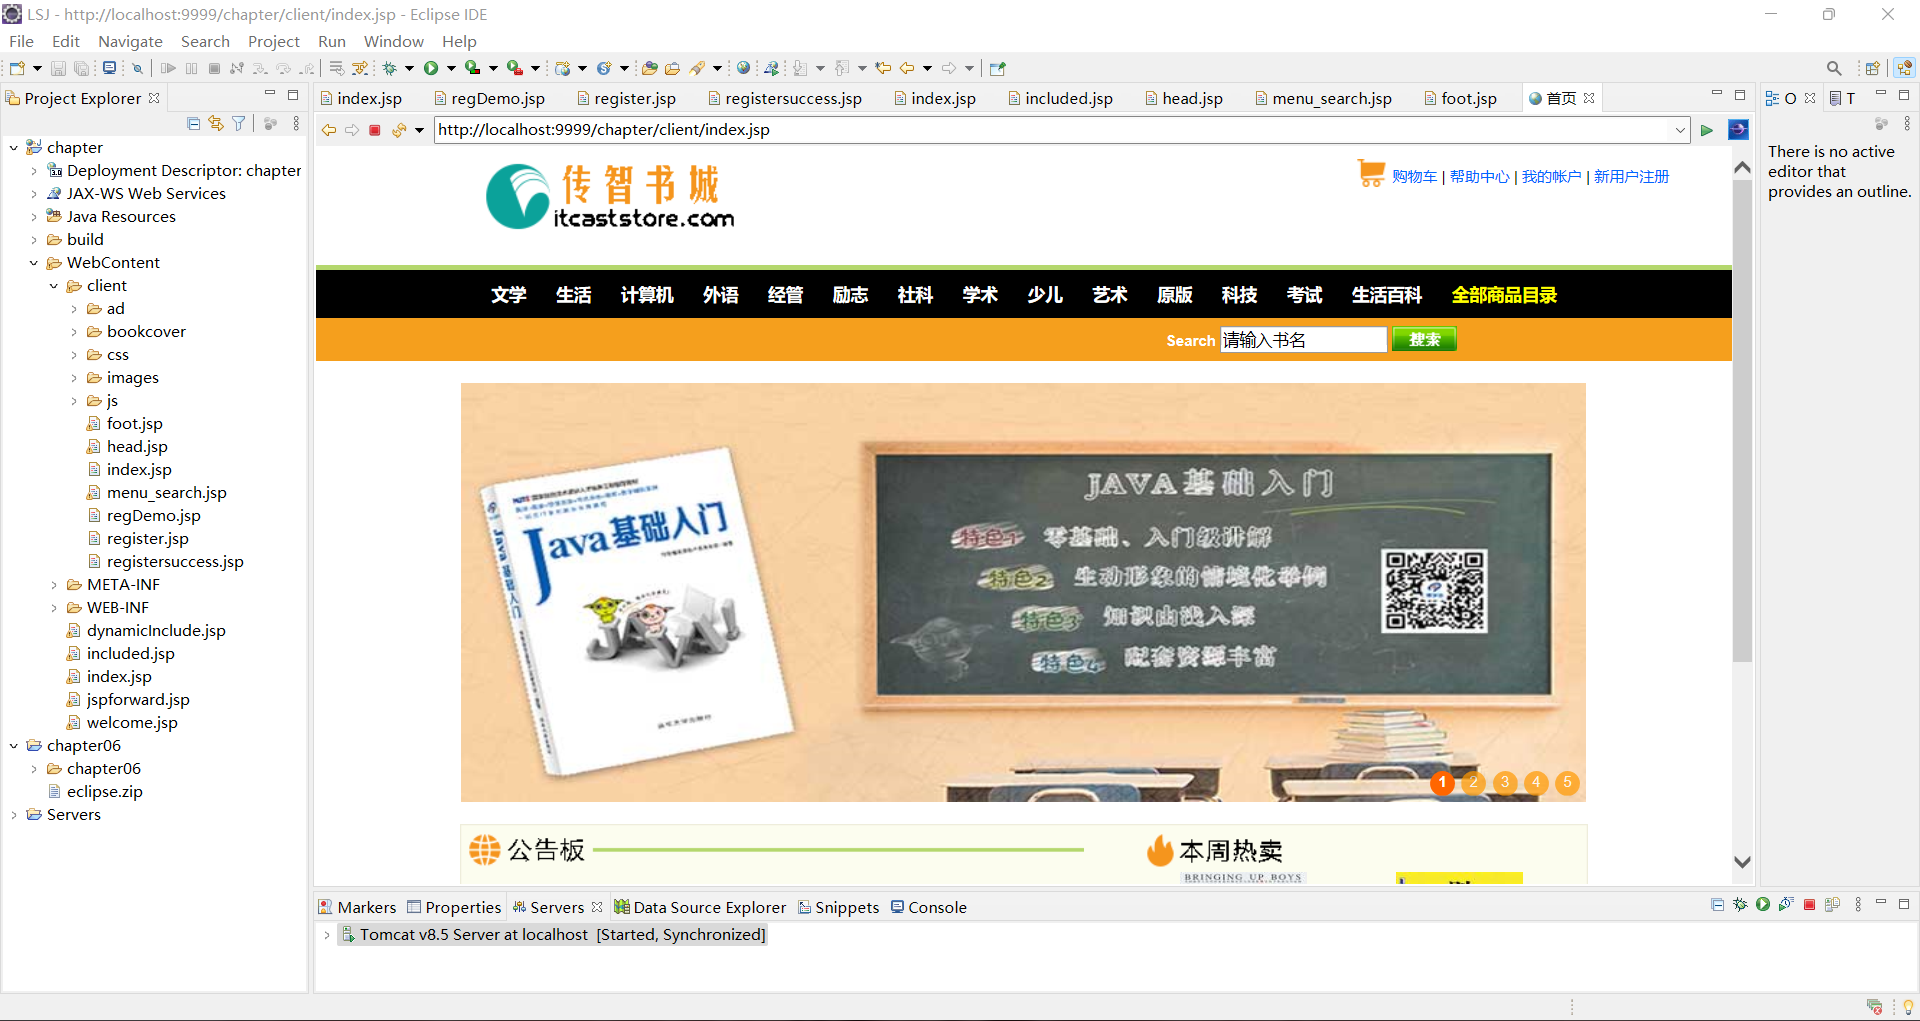Open the Window menu
The height and width of the screenshot is (1021, 1920).
(x=393, y=41)
